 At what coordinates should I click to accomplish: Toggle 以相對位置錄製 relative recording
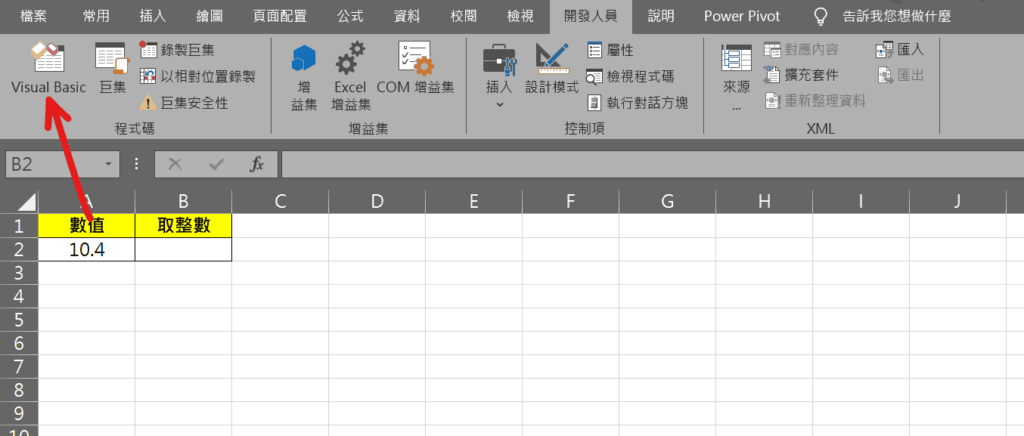point(197,76)
